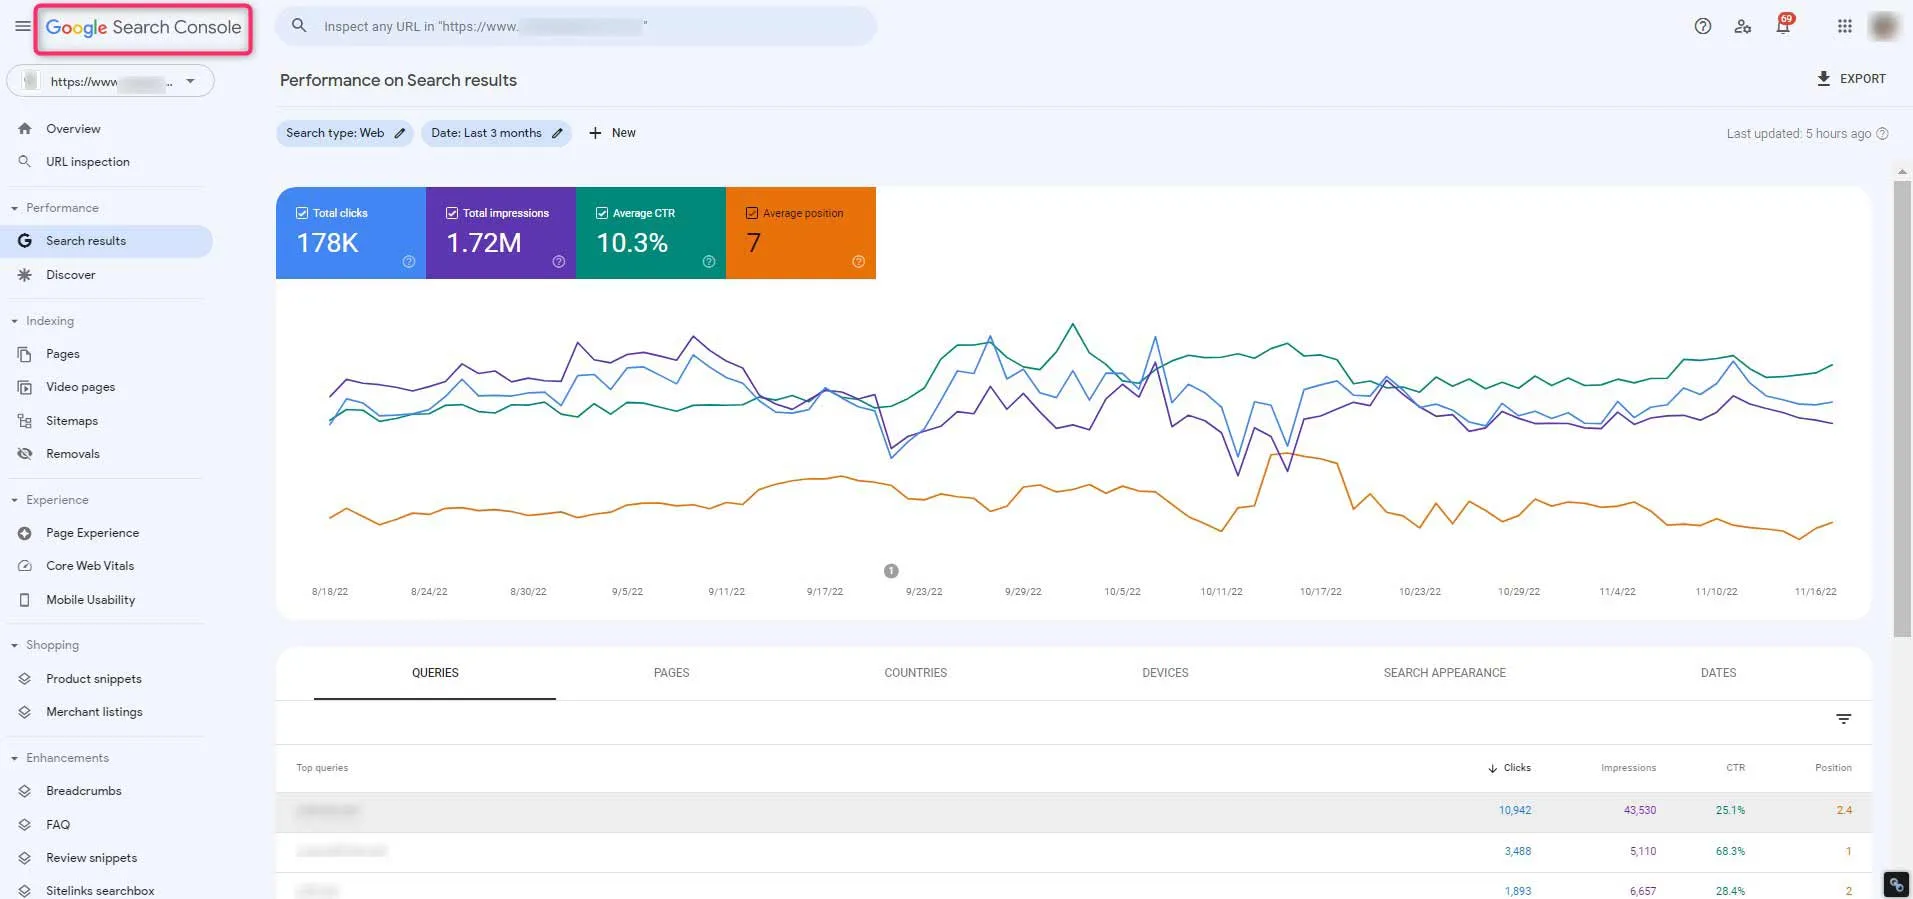Click the user account avatar
The height and width of the screenshot is (899, 1913).
1884,27
